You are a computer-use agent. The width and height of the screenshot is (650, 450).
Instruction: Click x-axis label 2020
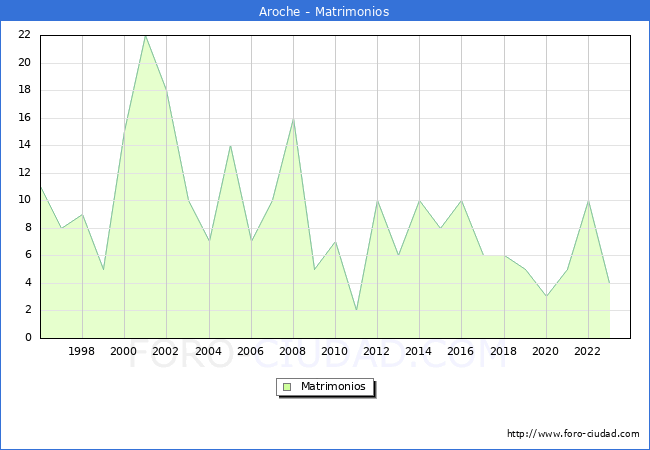(x=545, y=351)
